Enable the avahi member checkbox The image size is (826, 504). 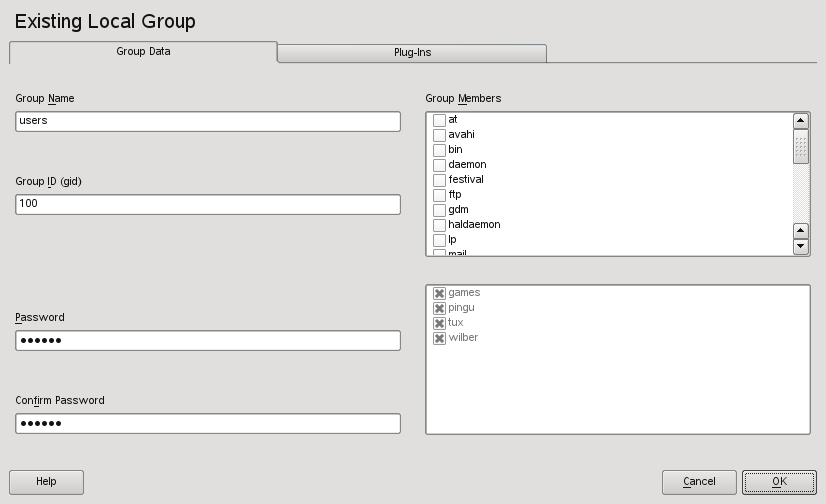439,135
